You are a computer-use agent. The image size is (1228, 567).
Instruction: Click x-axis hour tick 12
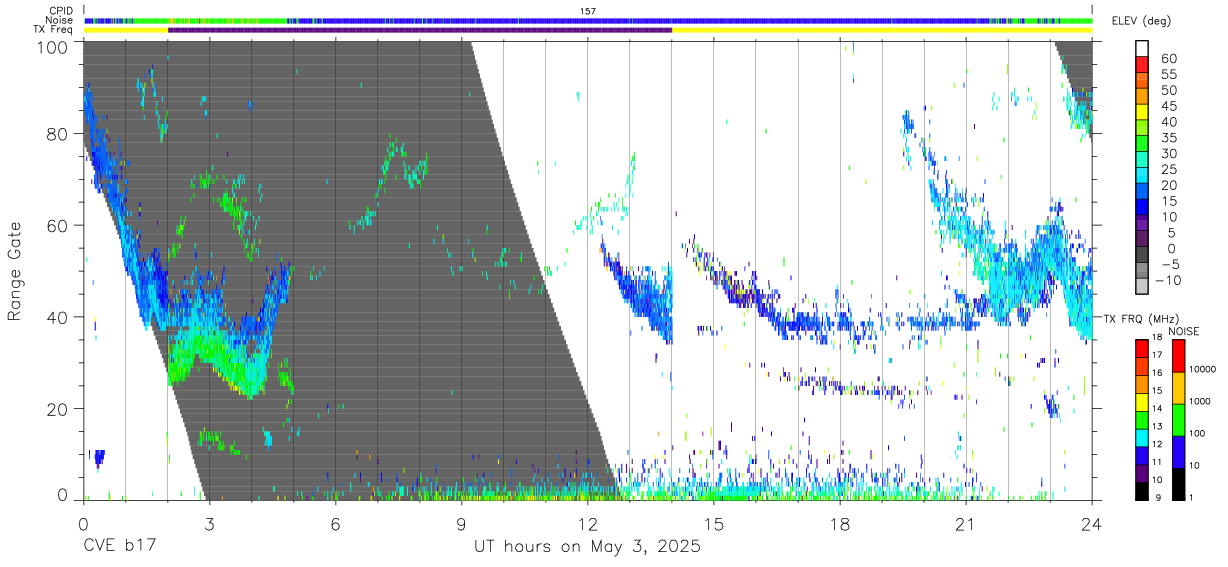tap(587, 524)
